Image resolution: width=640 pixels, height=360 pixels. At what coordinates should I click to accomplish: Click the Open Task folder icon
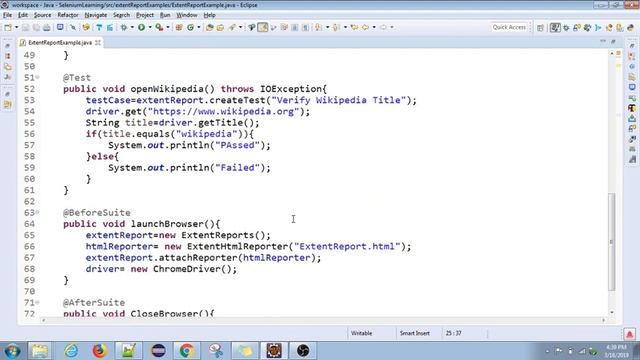(220, 27)
